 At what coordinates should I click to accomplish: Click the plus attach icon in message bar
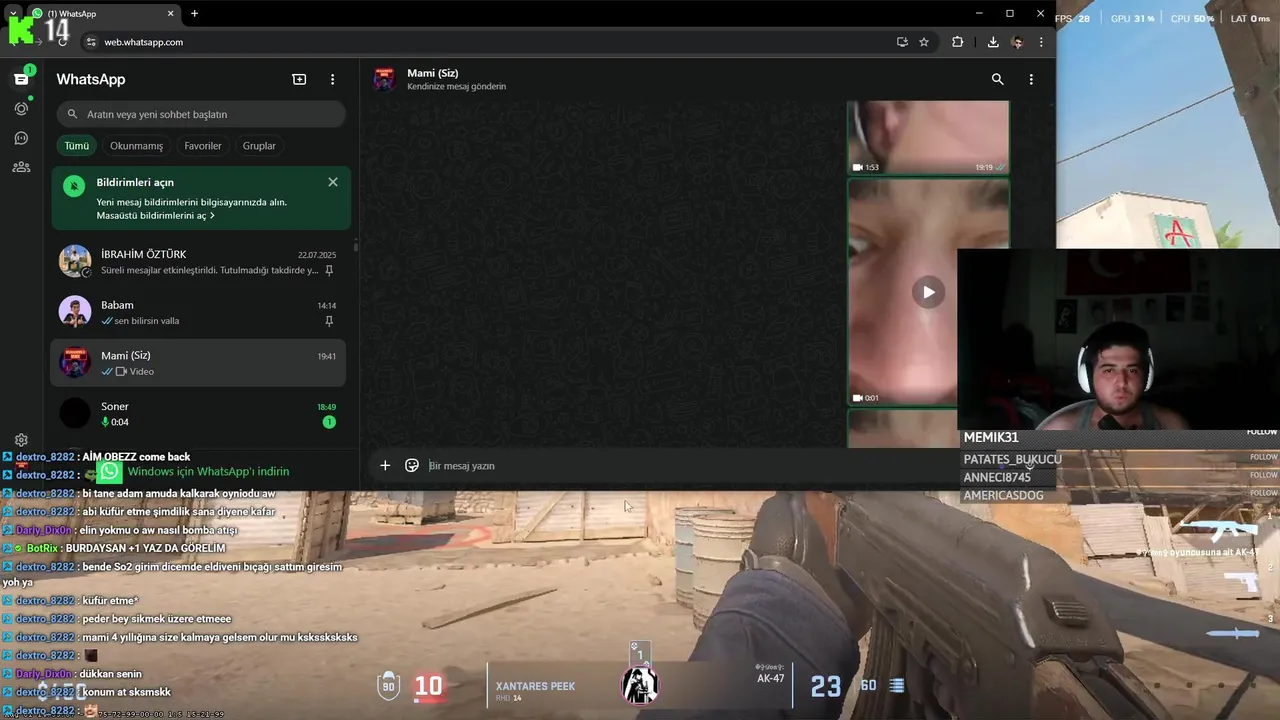(385, 465)
